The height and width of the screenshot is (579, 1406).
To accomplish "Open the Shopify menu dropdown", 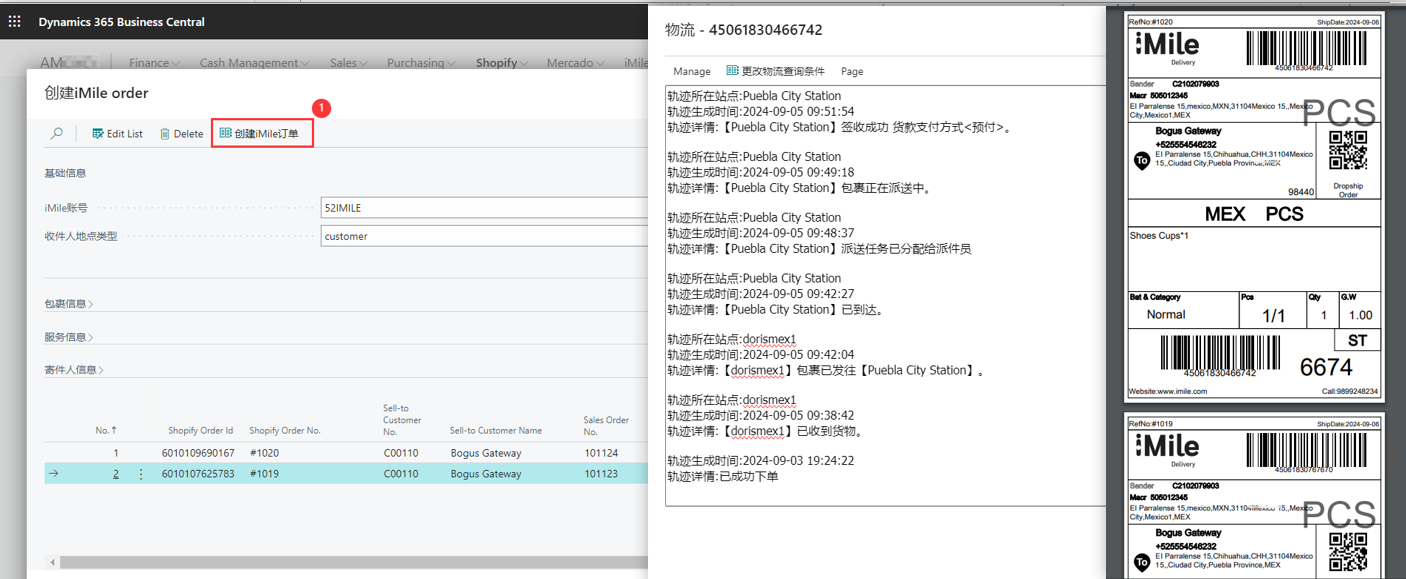I will tap(502, 63).
